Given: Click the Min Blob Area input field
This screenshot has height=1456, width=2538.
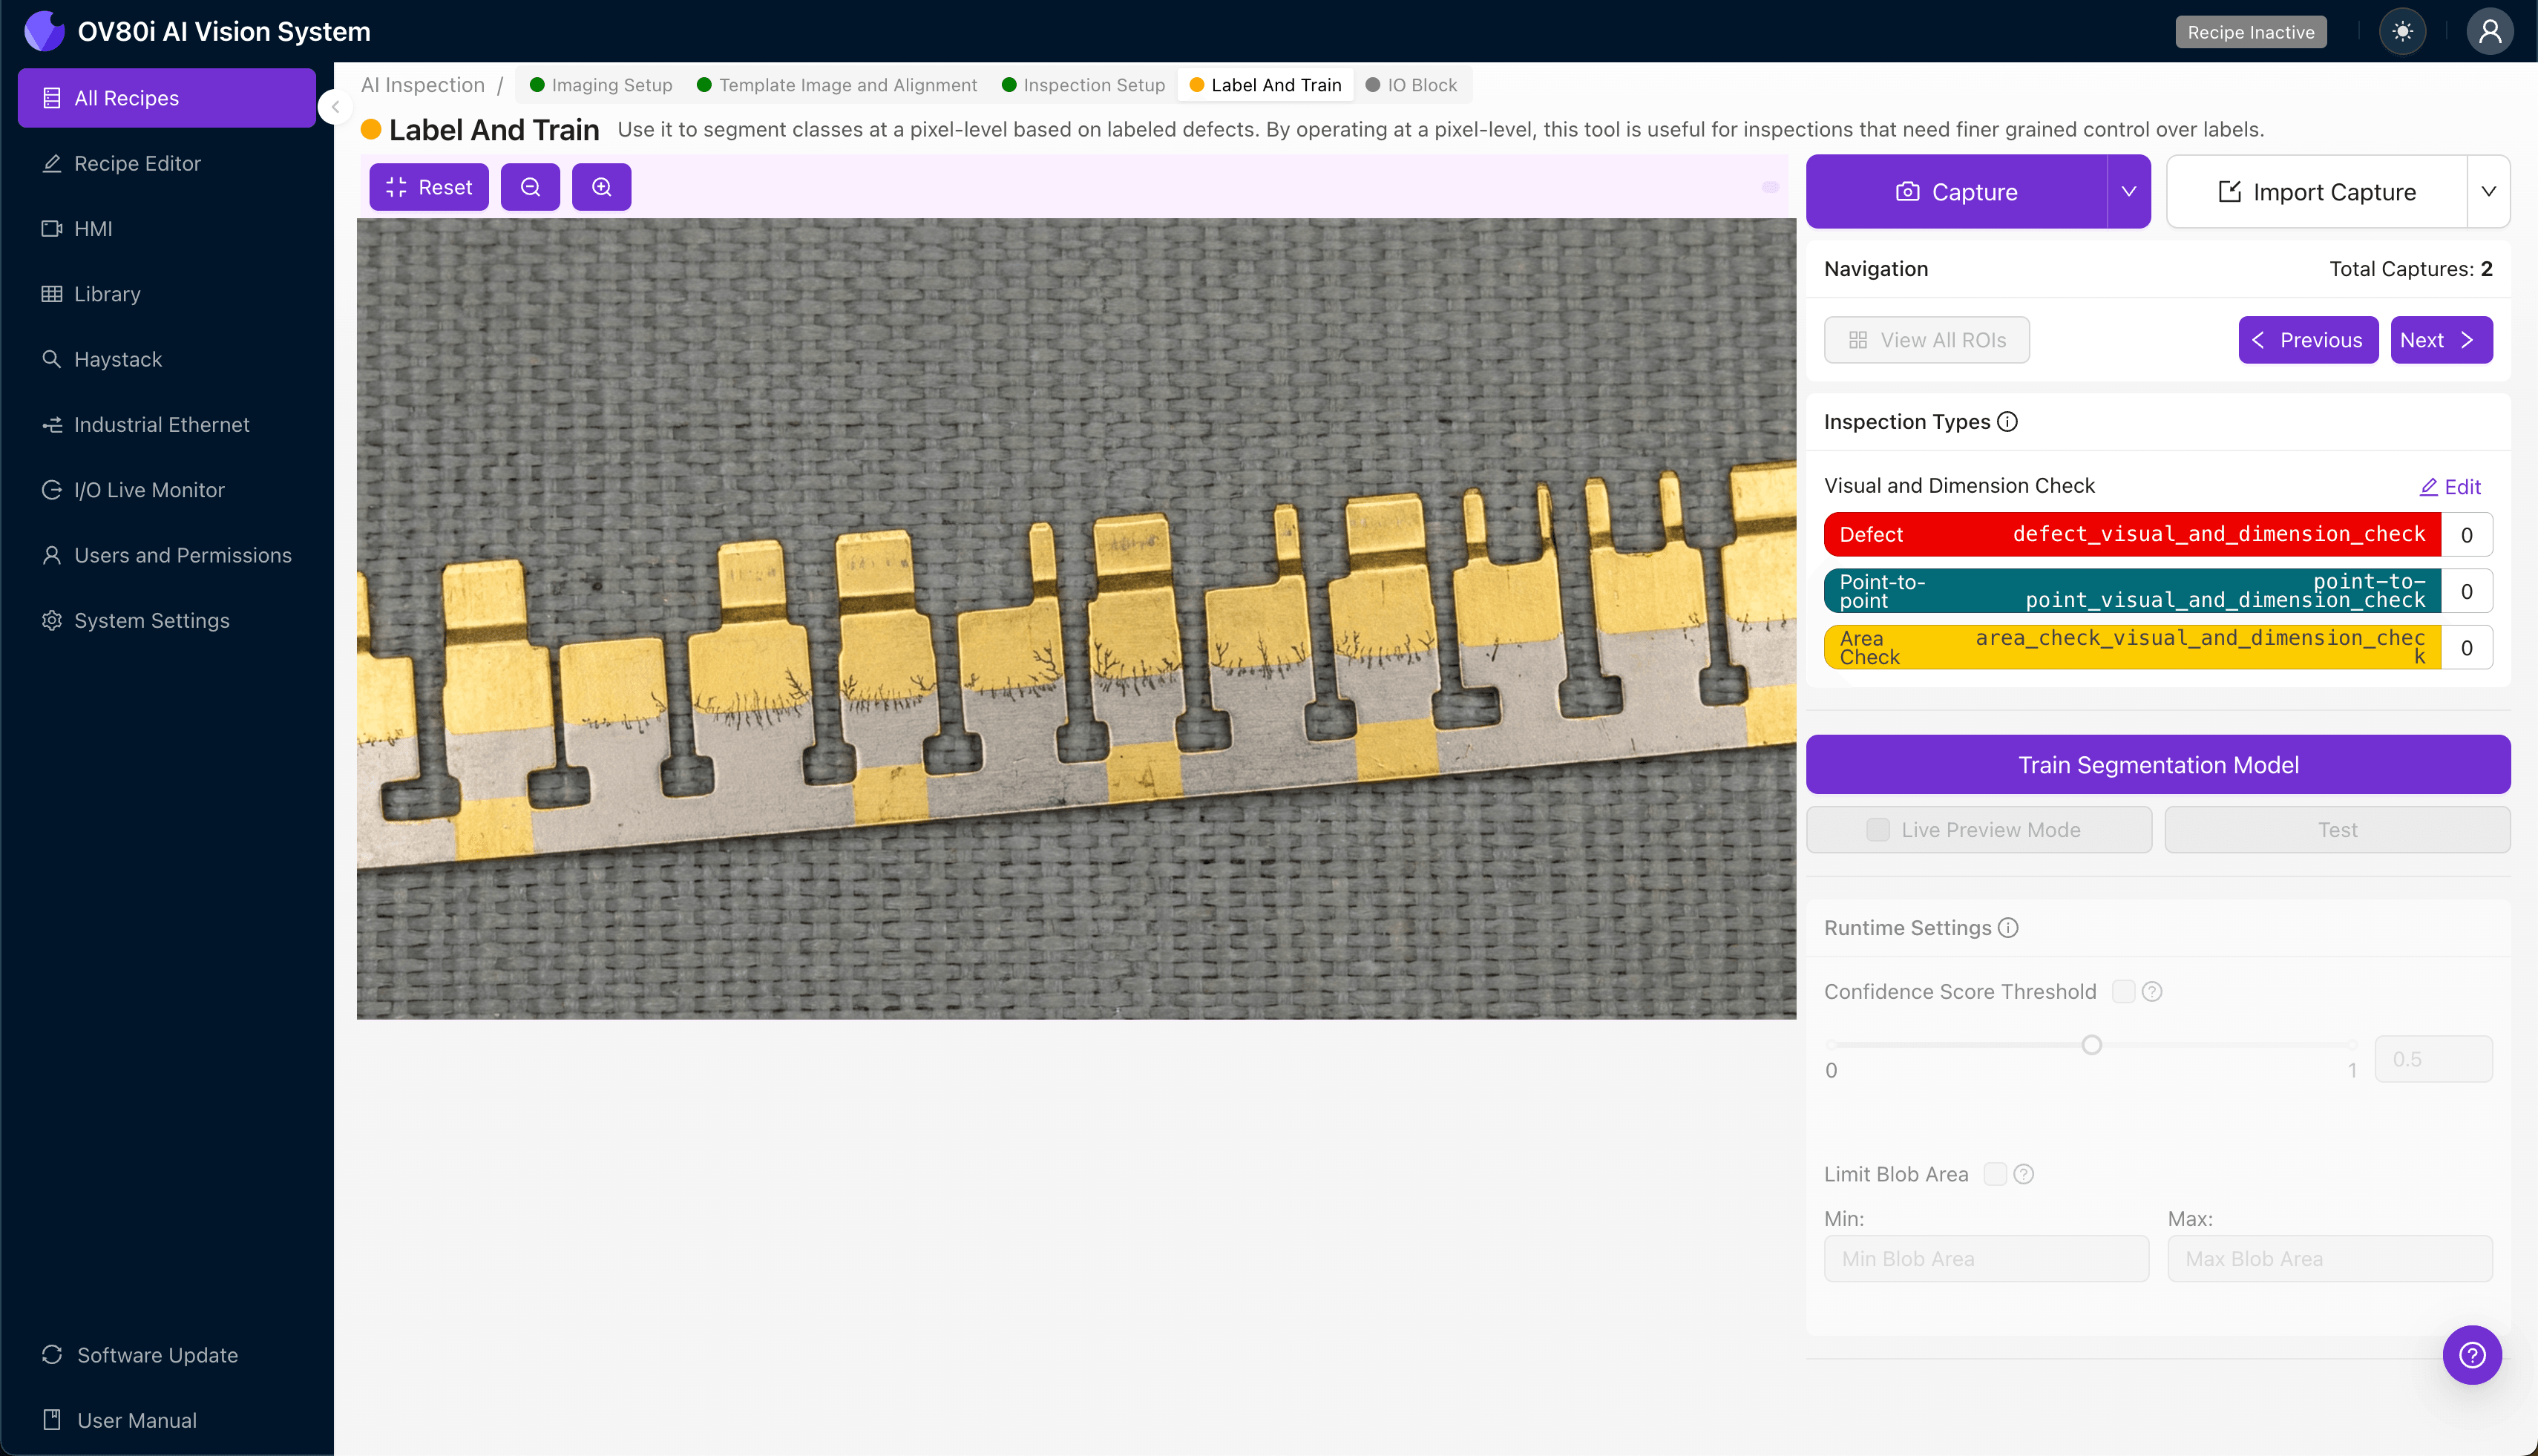Looking at the screenshot, I should click(1986, 1258).
